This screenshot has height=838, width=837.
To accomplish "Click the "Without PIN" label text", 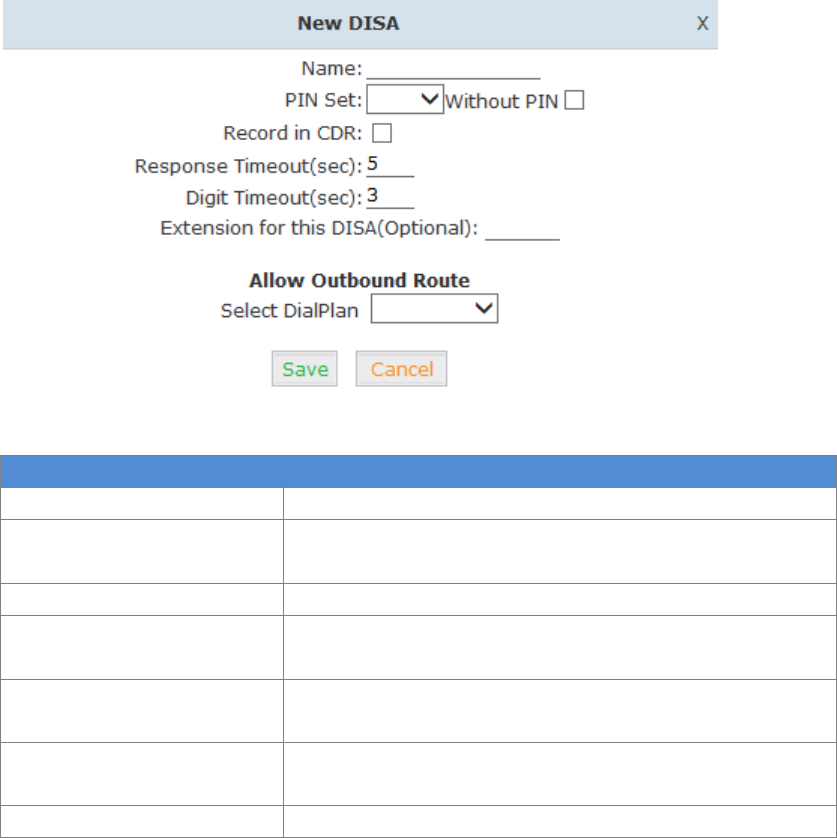I will pyautogui.click(x=501, y=101).
